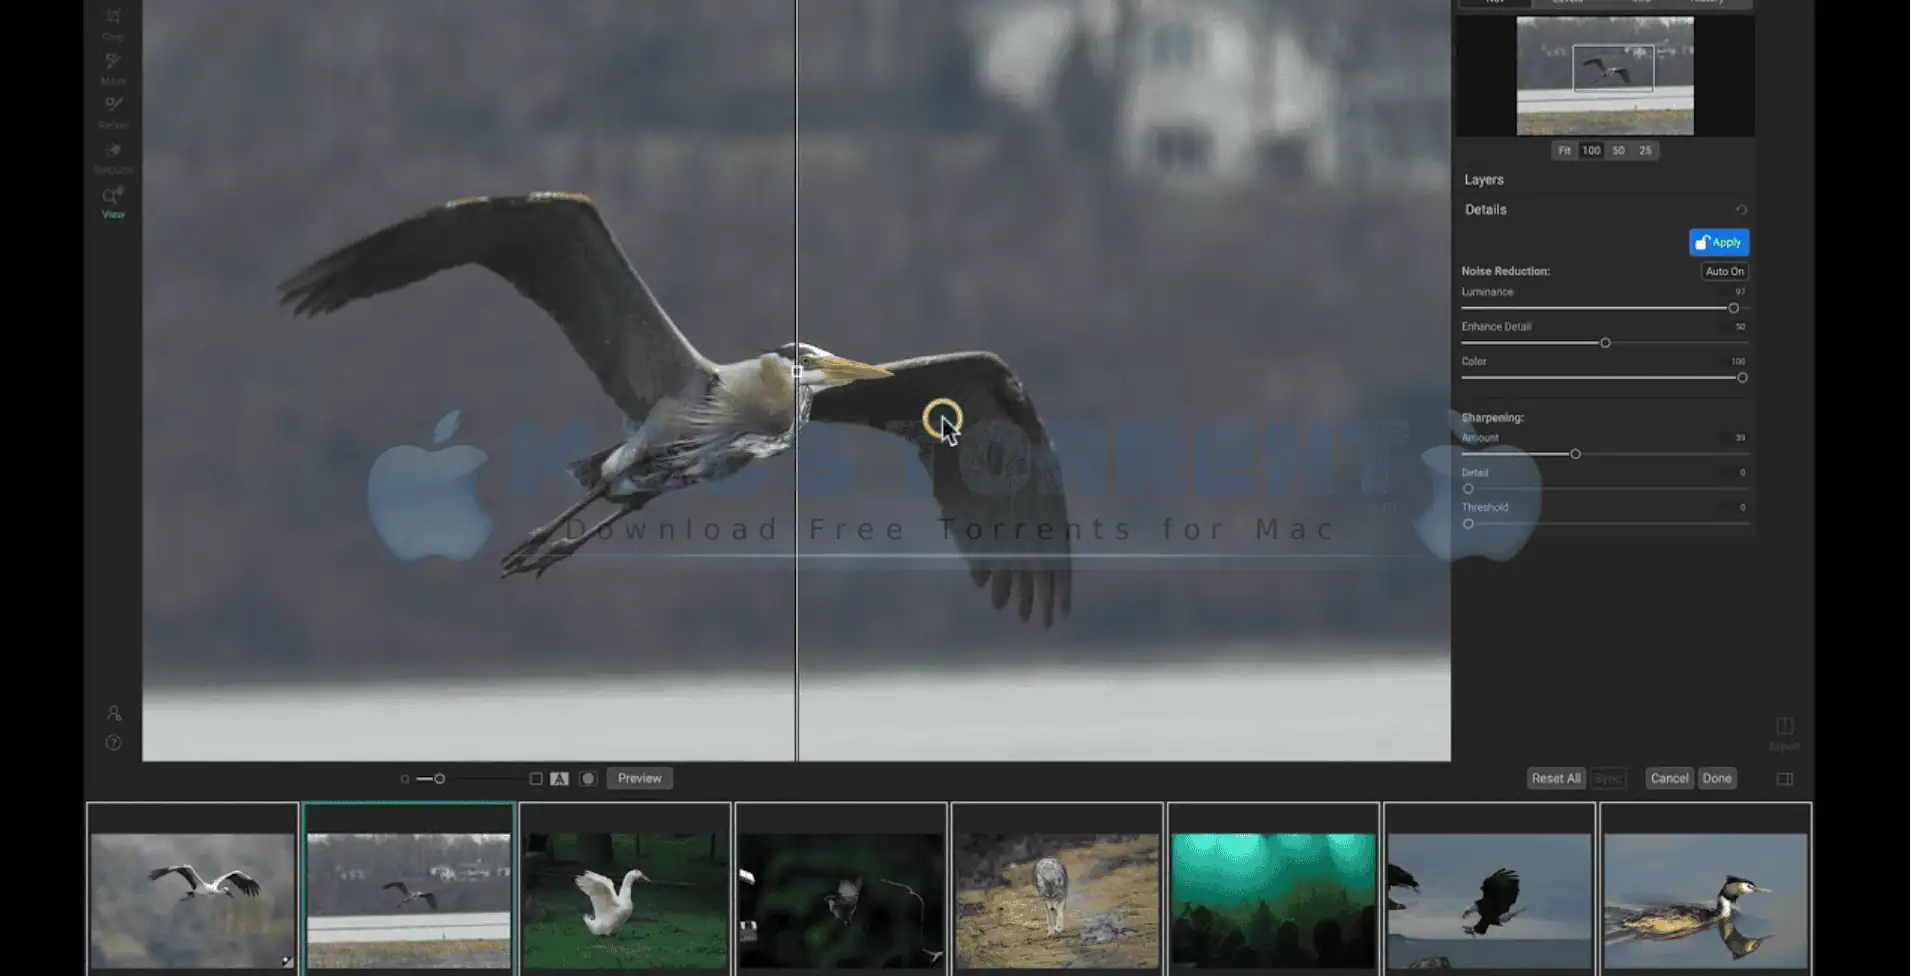Click the split-view divider handle on the heron

797,372
